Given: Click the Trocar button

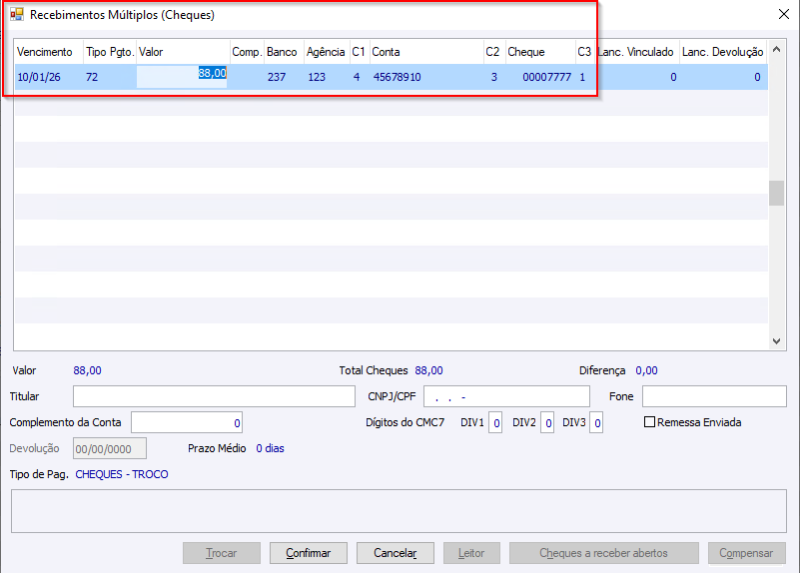Looking at the screenshot, I should (x=221, y=553).
